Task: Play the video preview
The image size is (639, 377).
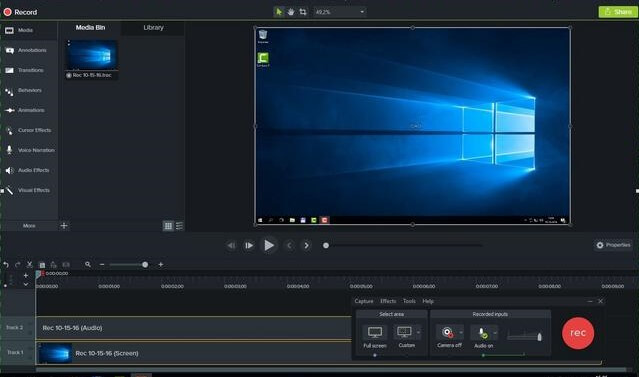Action: [269, 245]
